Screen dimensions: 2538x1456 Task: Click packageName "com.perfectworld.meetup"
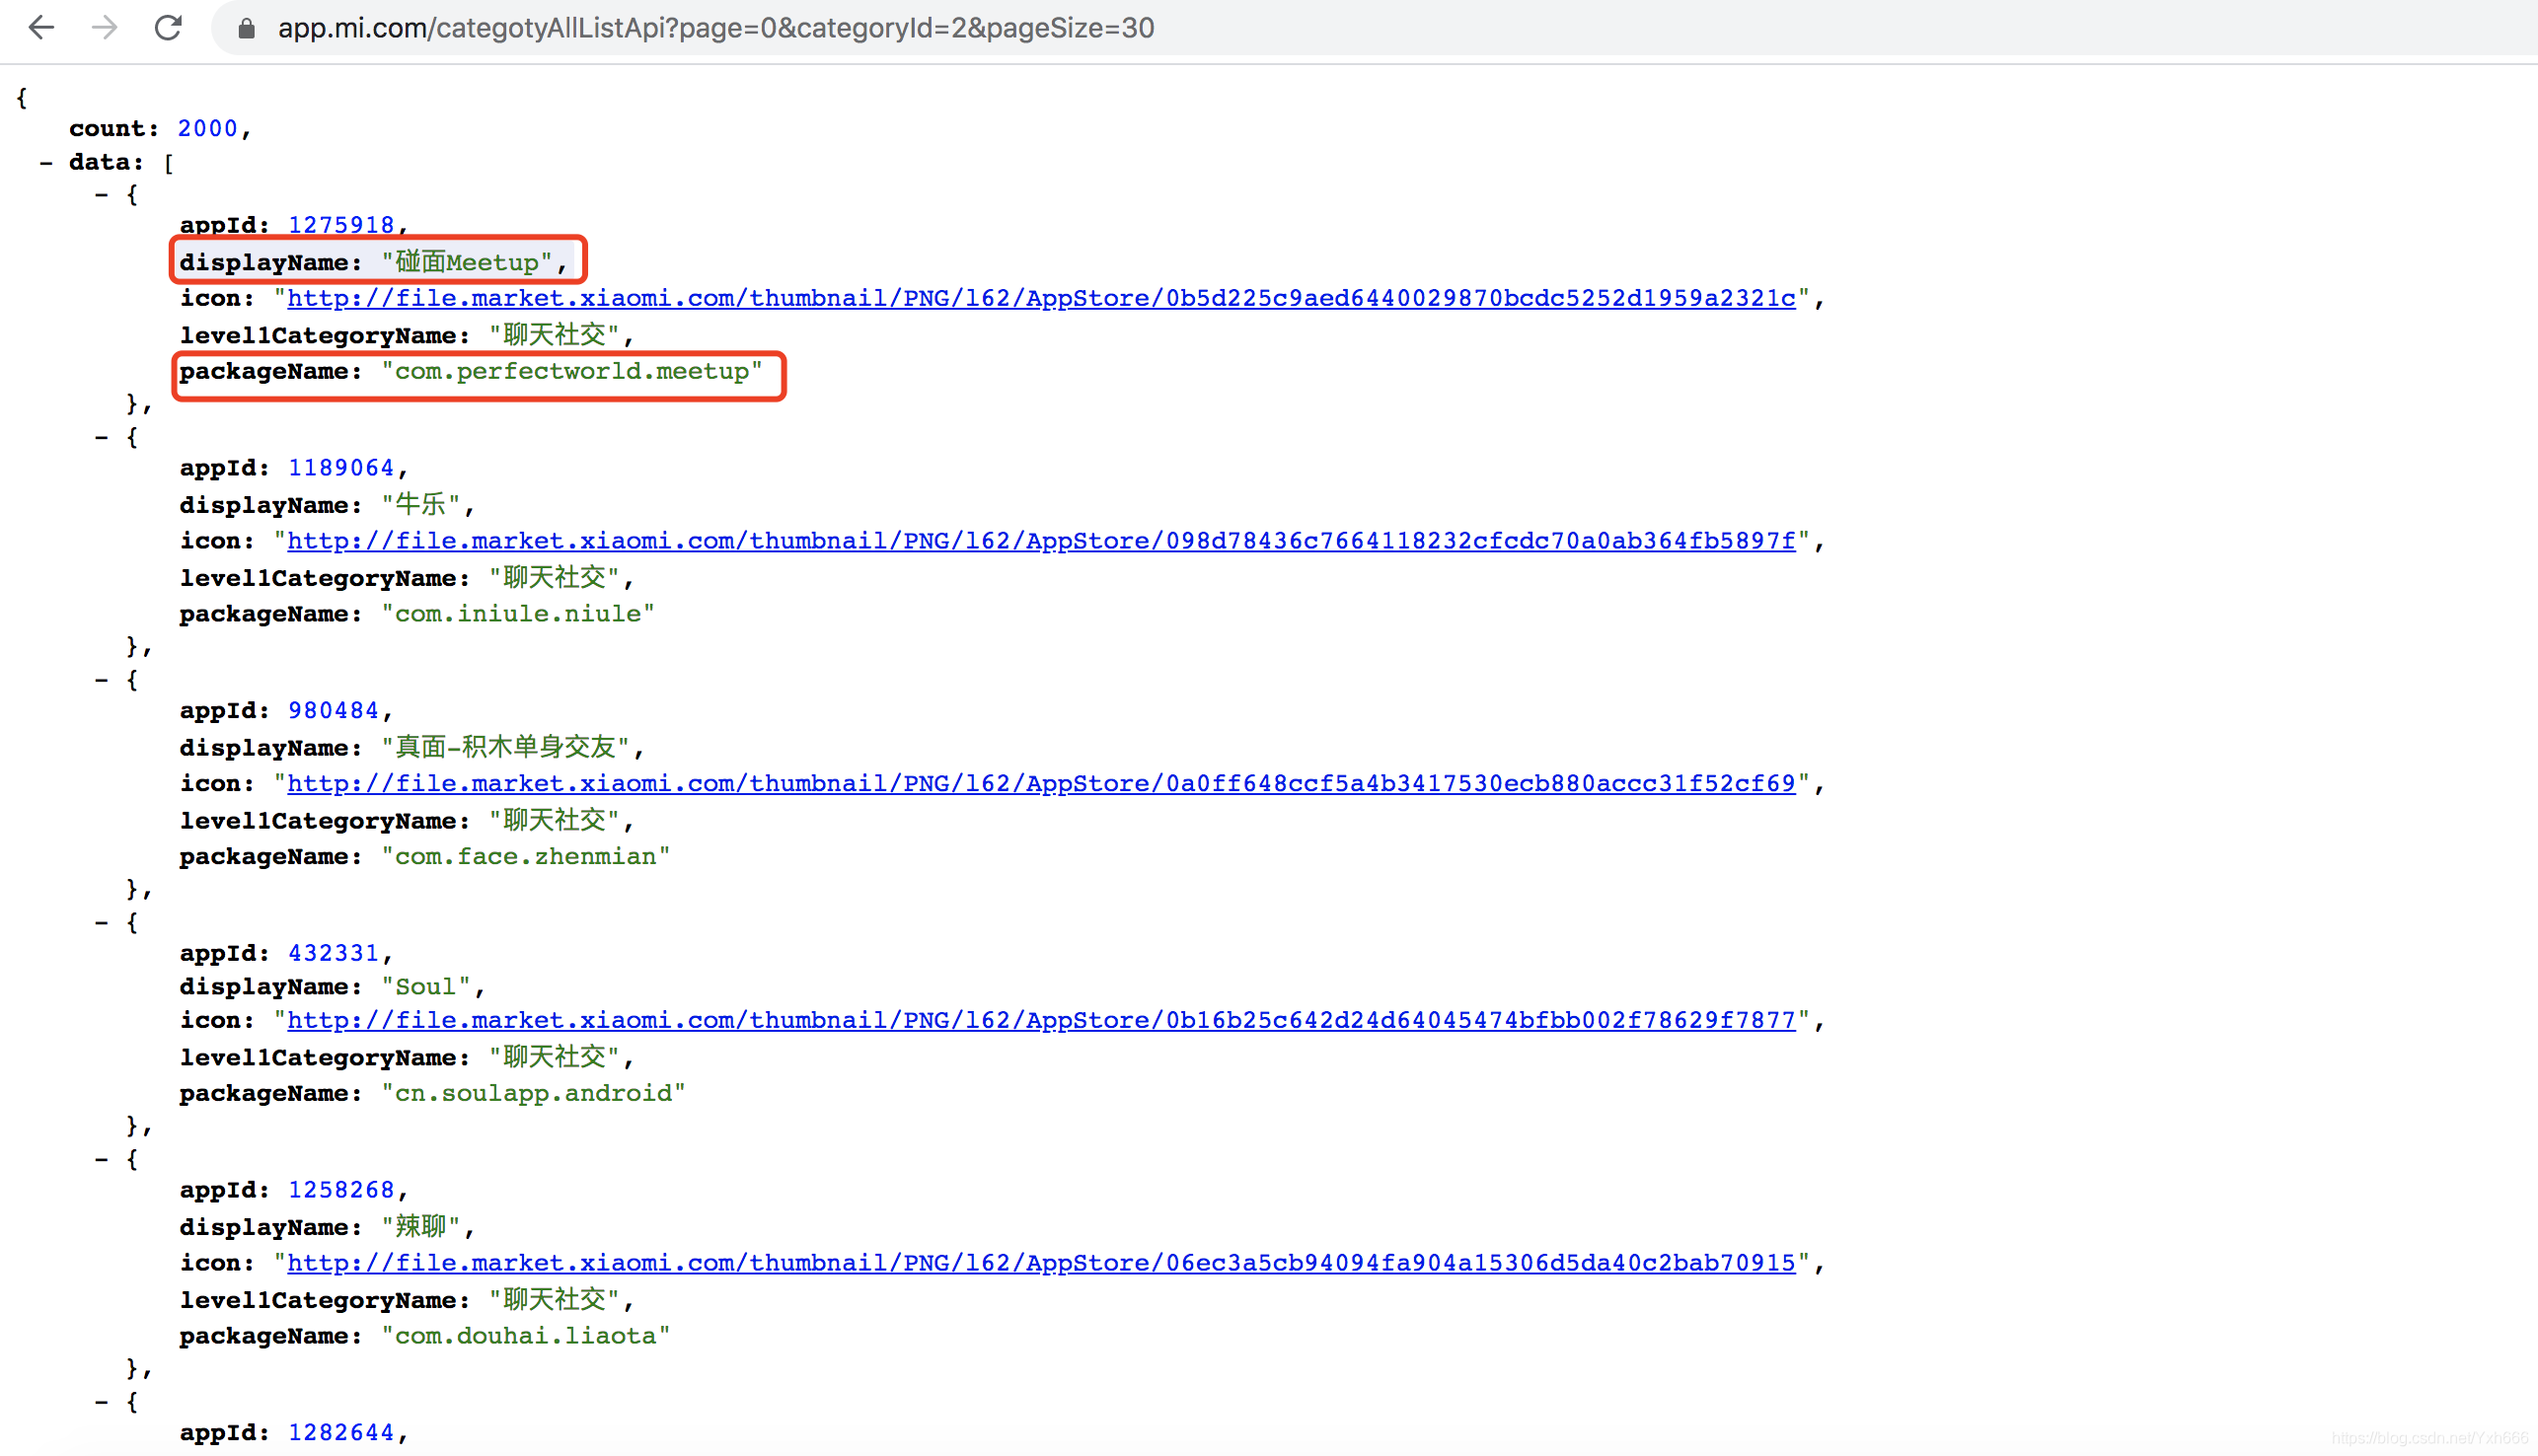pos(572,371)
